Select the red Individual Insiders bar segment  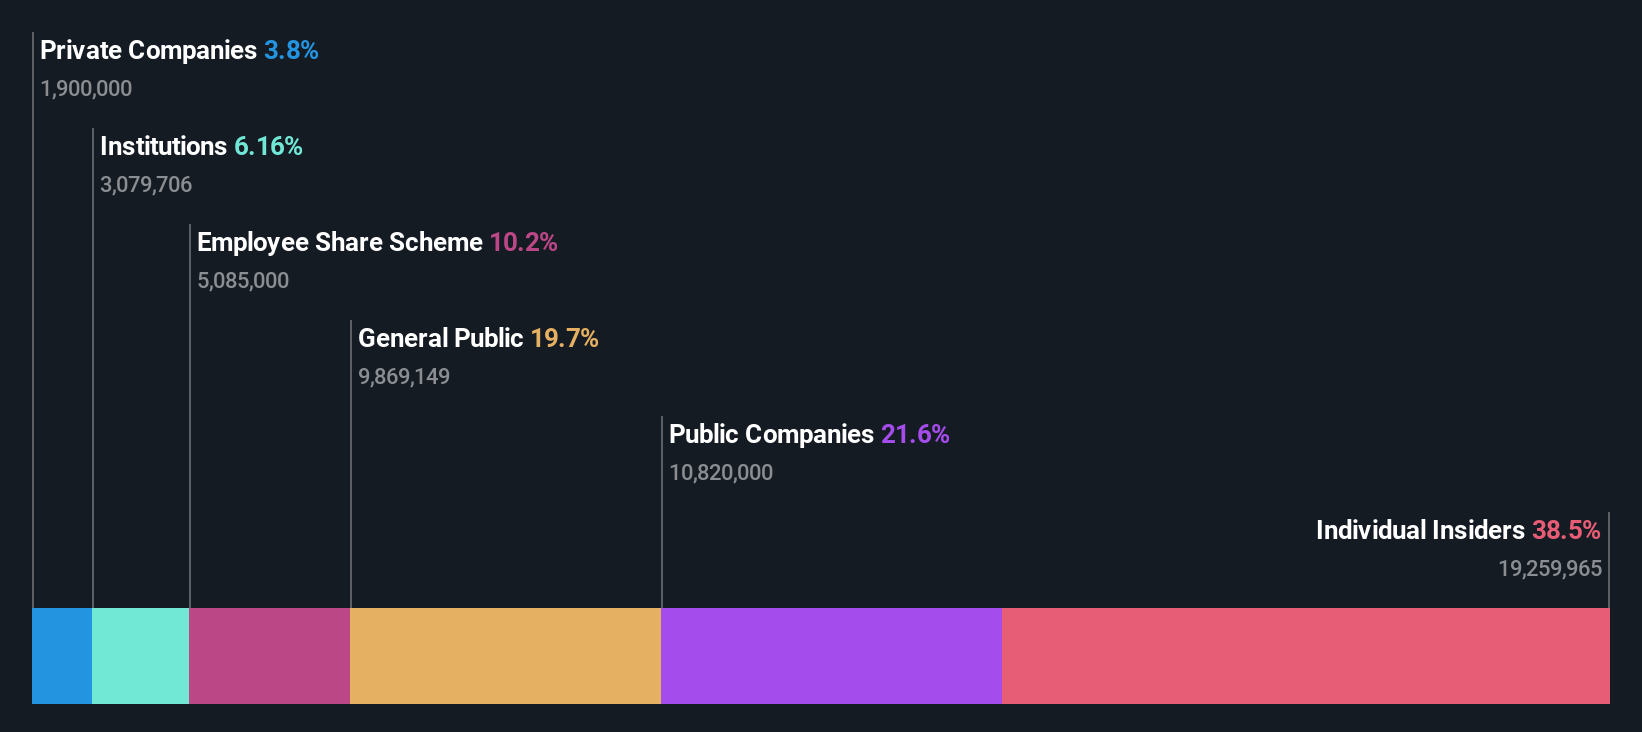pyautogui.click(x=1305, y=656)
